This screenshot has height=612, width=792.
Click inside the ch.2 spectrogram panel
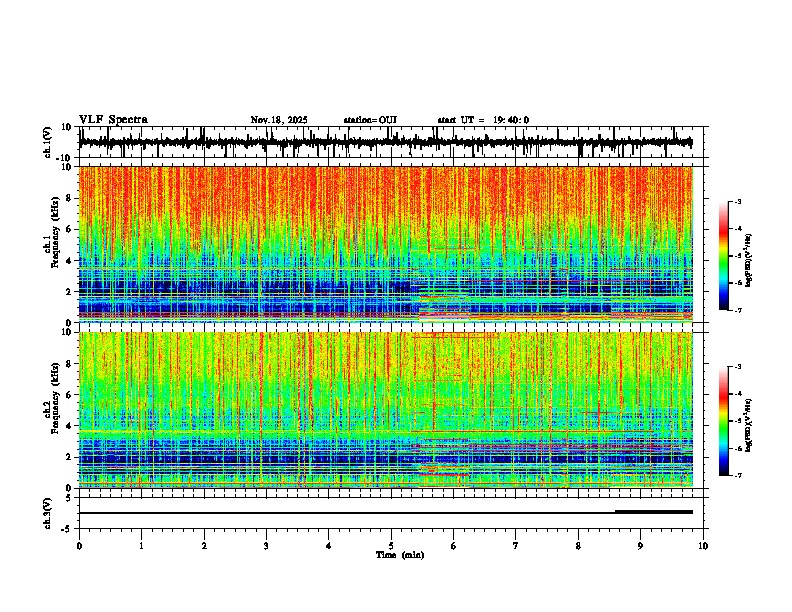(386, 410)
